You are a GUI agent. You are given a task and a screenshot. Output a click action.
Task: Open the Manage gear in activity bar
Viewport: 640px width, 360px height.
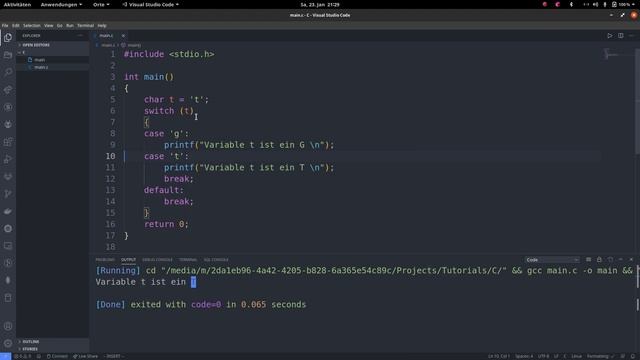8,343
